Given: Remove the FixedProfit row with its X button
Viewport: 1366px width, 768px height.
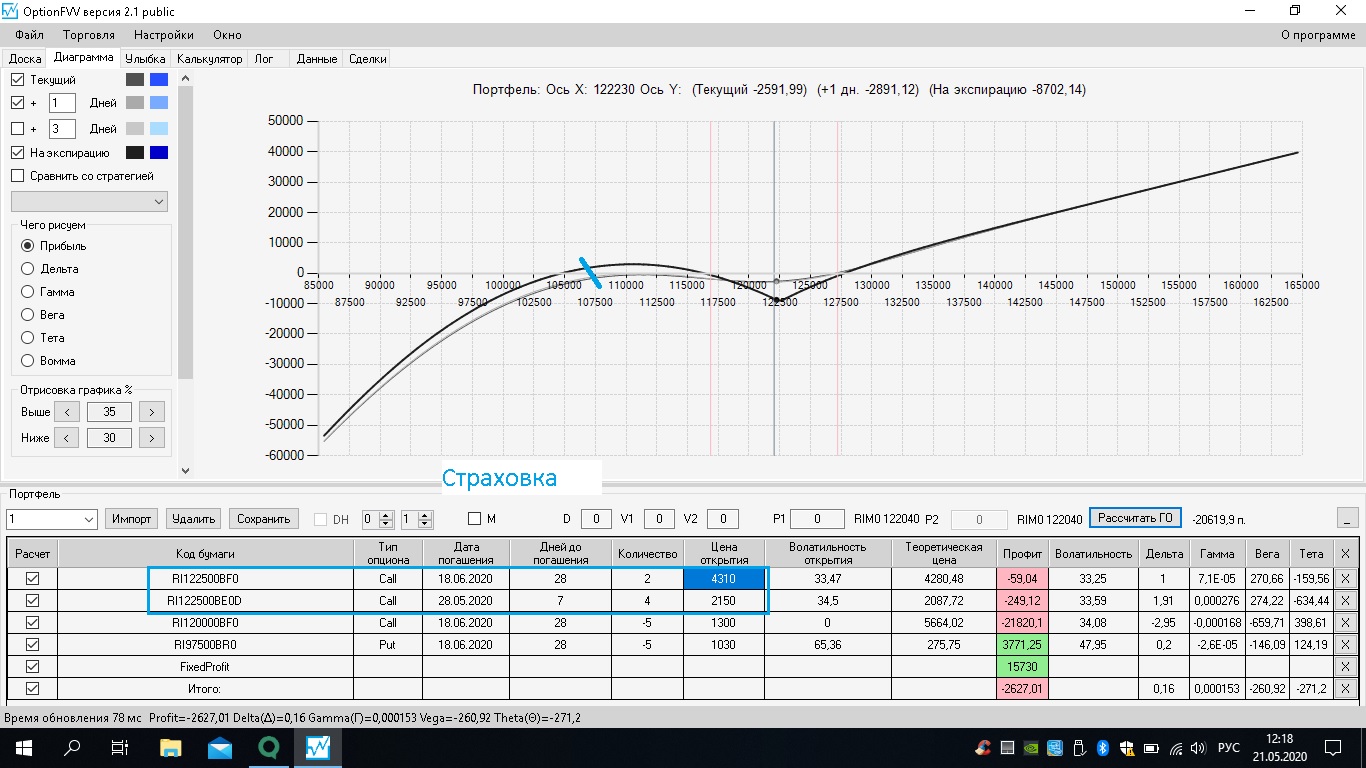Looking at the screenshot, I should pos(1345,667).
